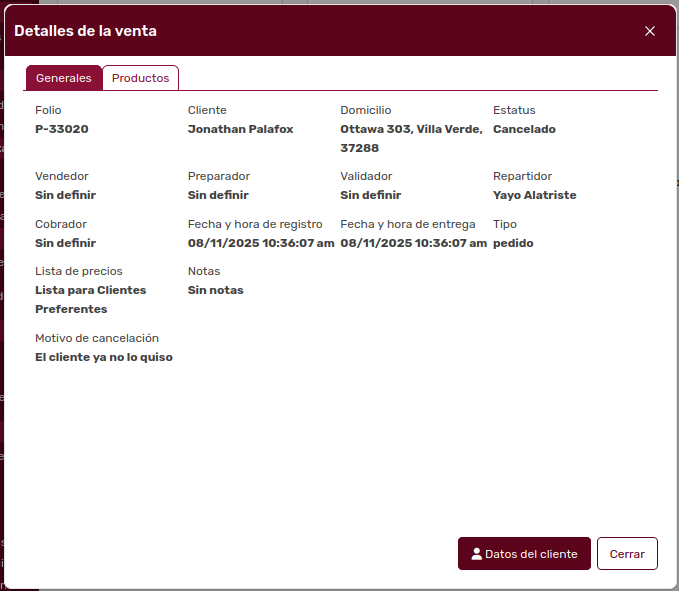
Task: Close the dialog with the X icon
Action: pyautogui.click(x=650, y=31)
